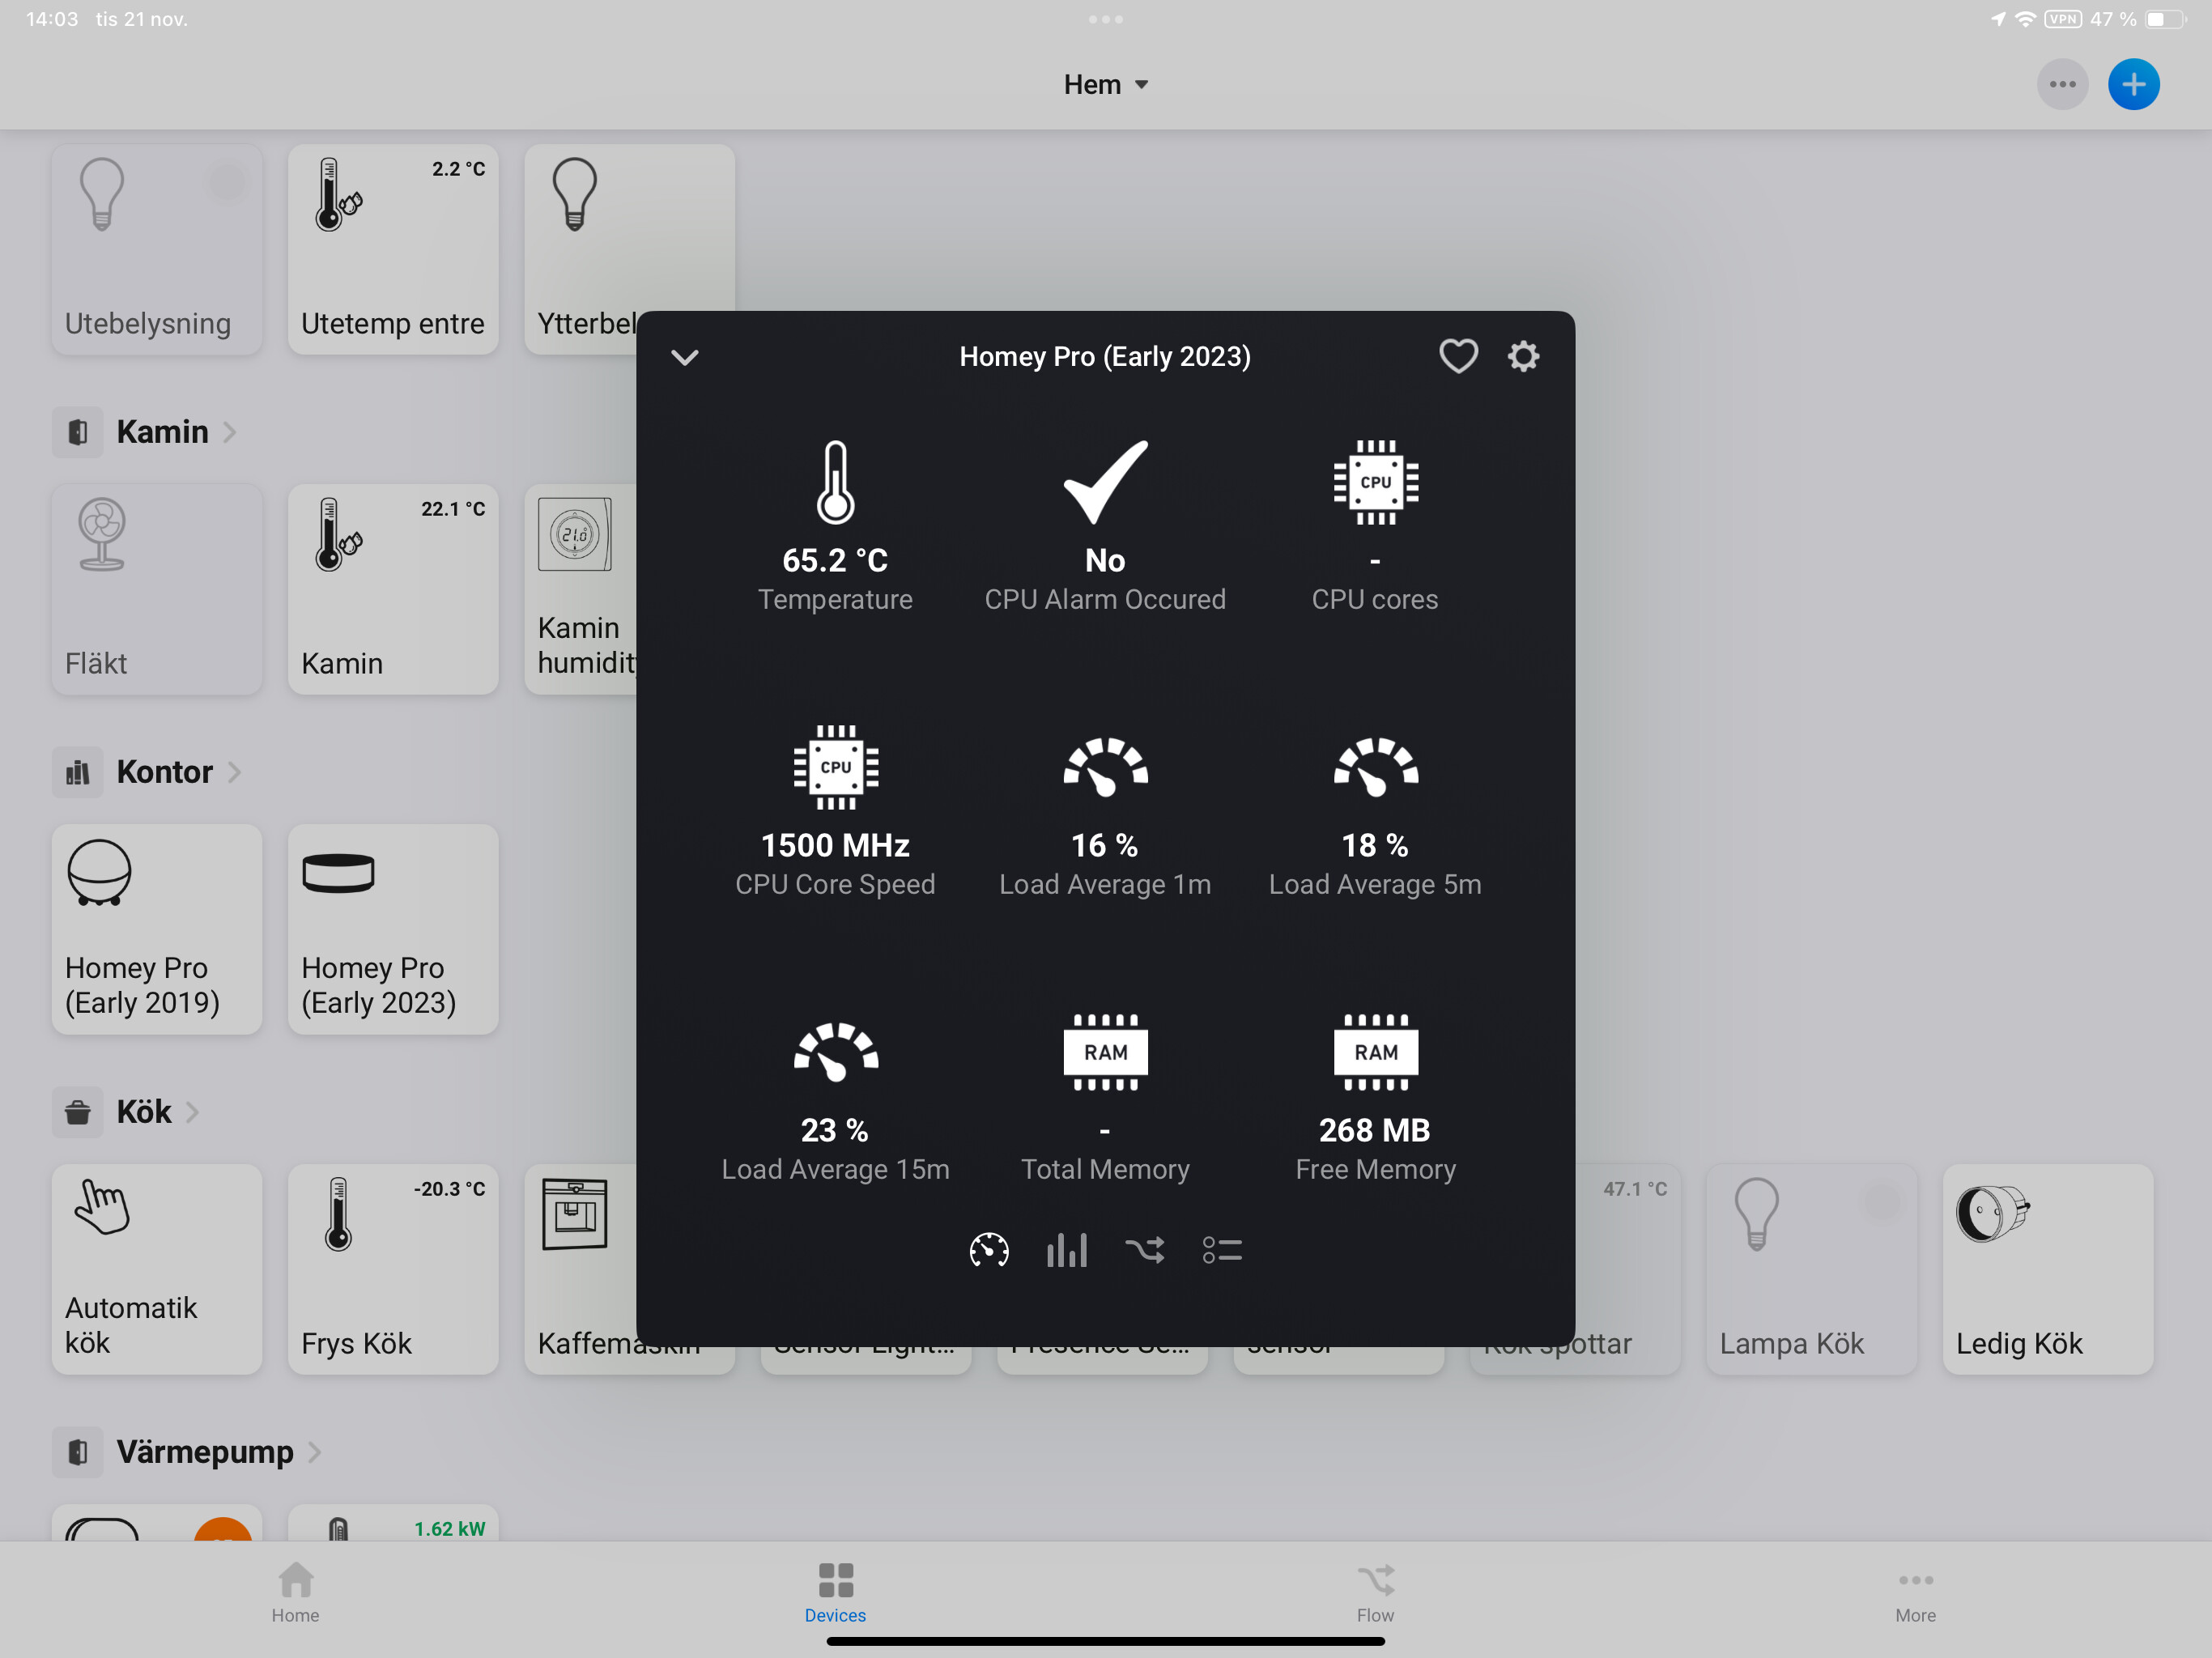Screen dimensions: 2212x1658
Task: Open the Hem home selector dropdown
Action: click(1105, 85)
